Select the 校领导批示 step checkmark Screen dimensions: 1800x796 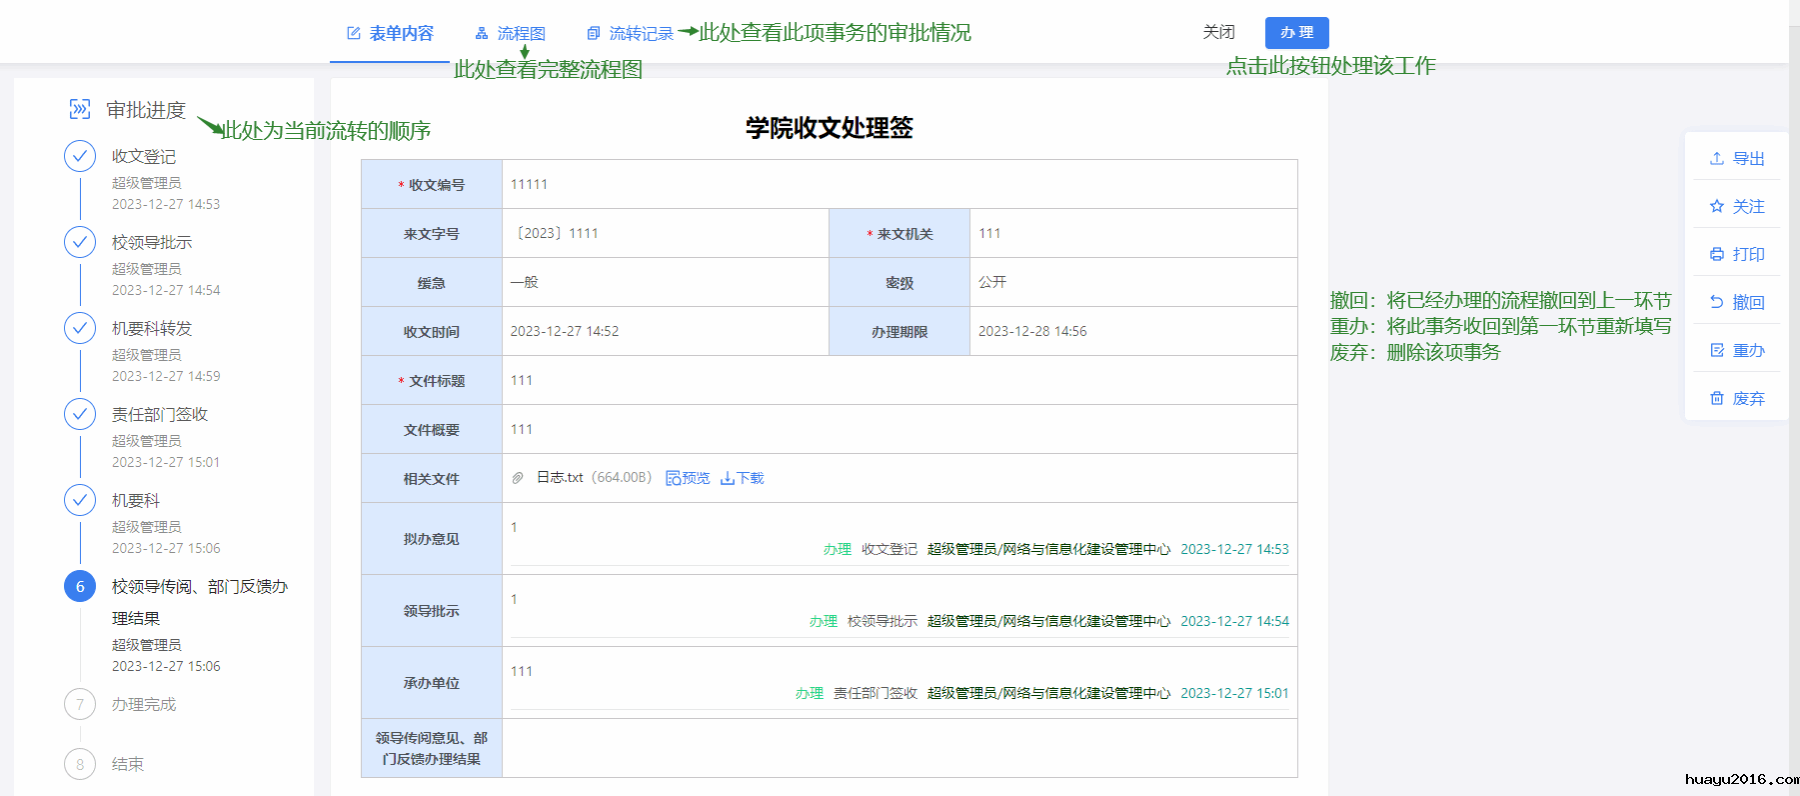click(x=80, y=242)
